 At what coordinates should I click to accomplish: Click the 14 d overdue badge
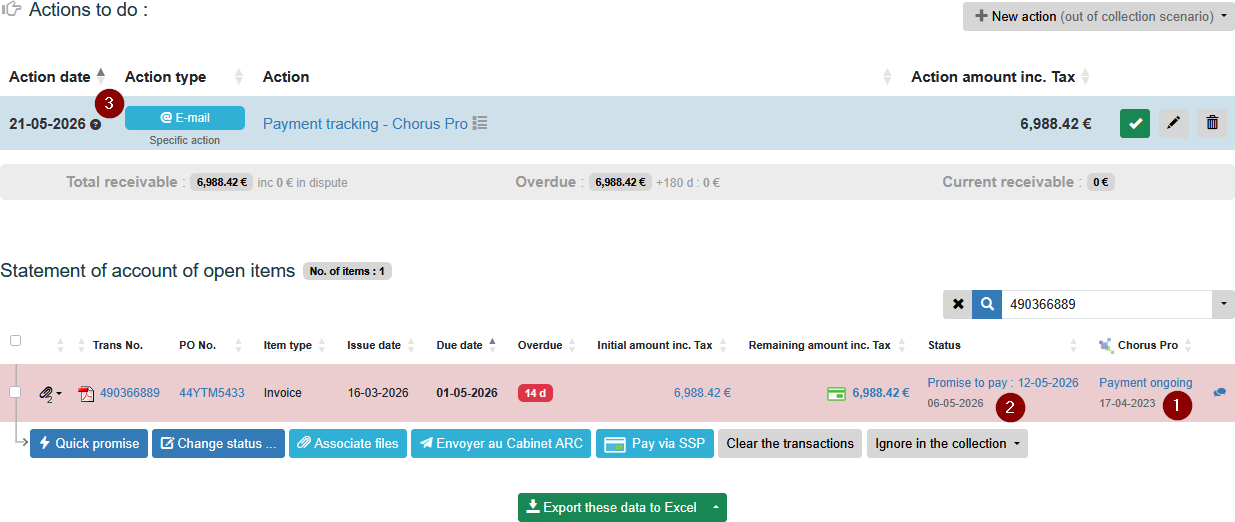(535, 393)
